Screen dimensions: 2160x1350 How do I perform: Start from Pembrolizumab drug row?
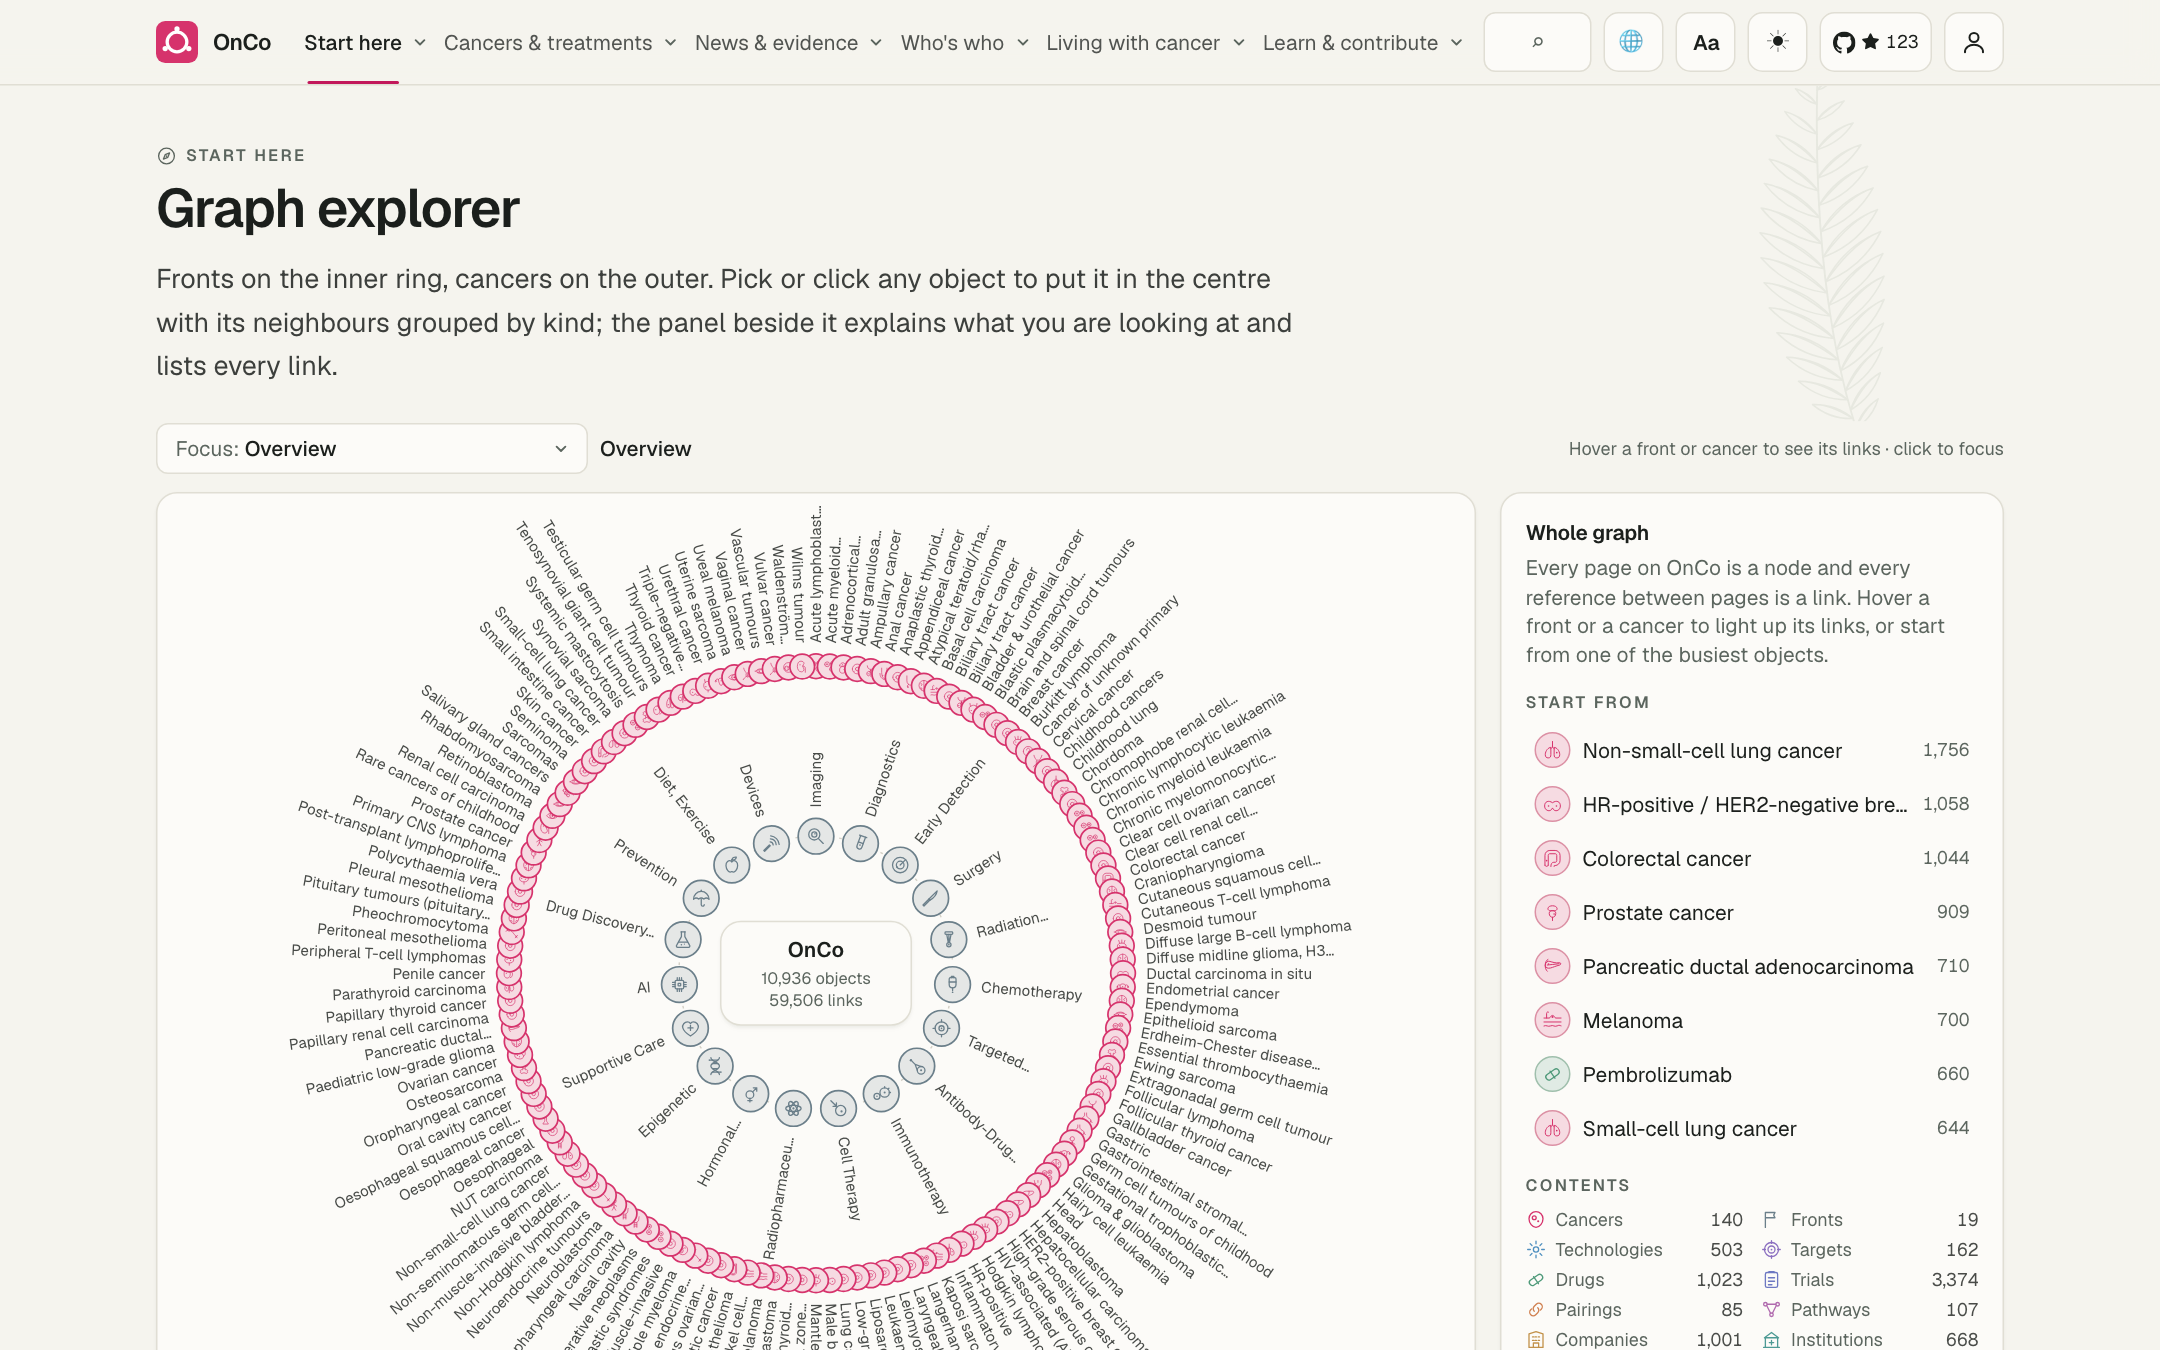click(x=1752, y=1074)
